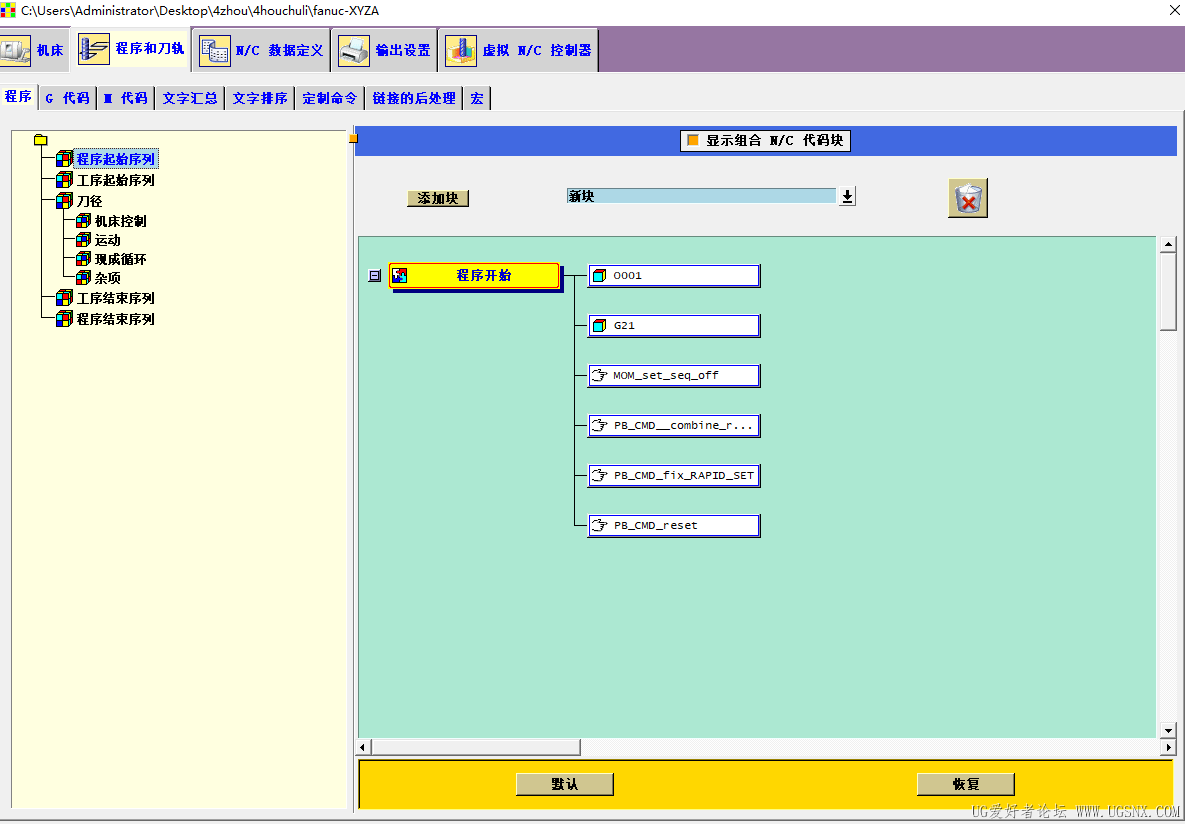The width and height of the screenshot is (1185, 824).
Task: Select the MOM_set_seq_off command block
Action: coord(674,376)
